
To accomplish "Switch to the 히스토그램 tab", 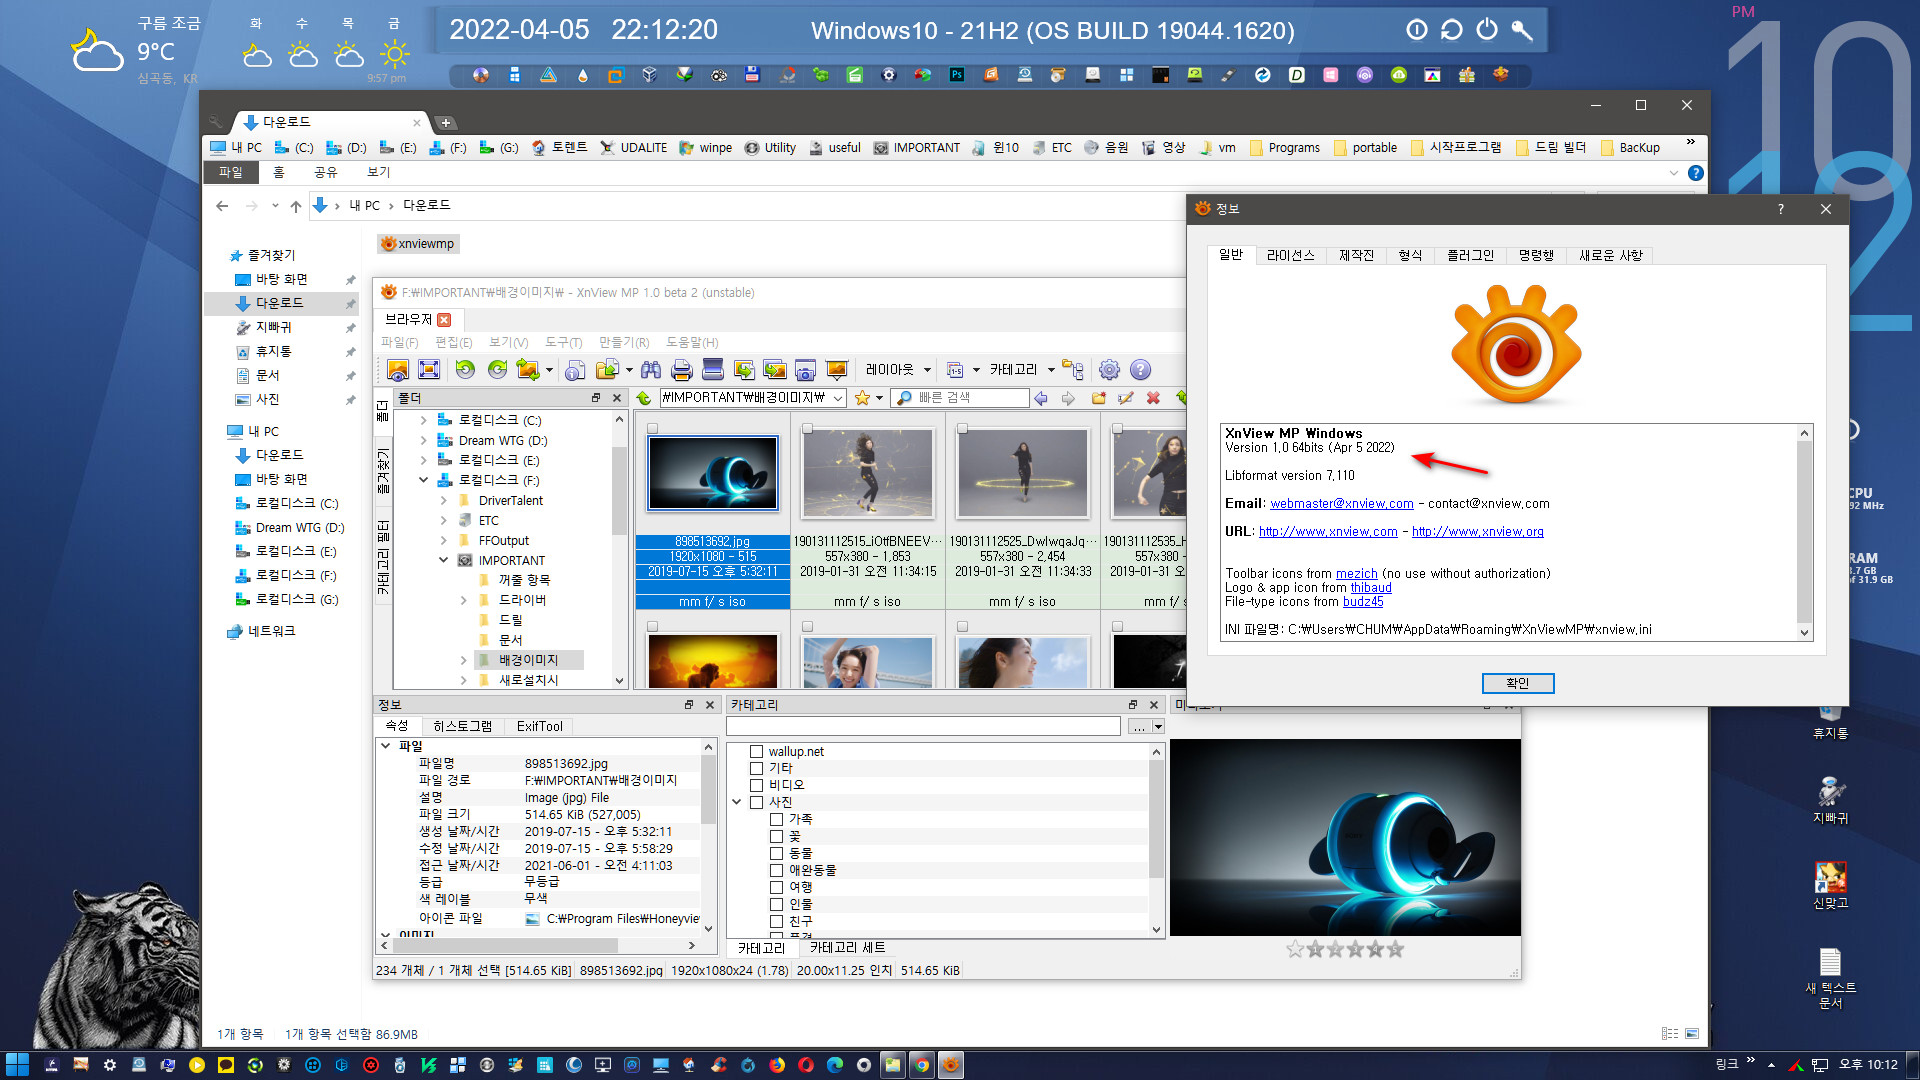I will point(462,727).
